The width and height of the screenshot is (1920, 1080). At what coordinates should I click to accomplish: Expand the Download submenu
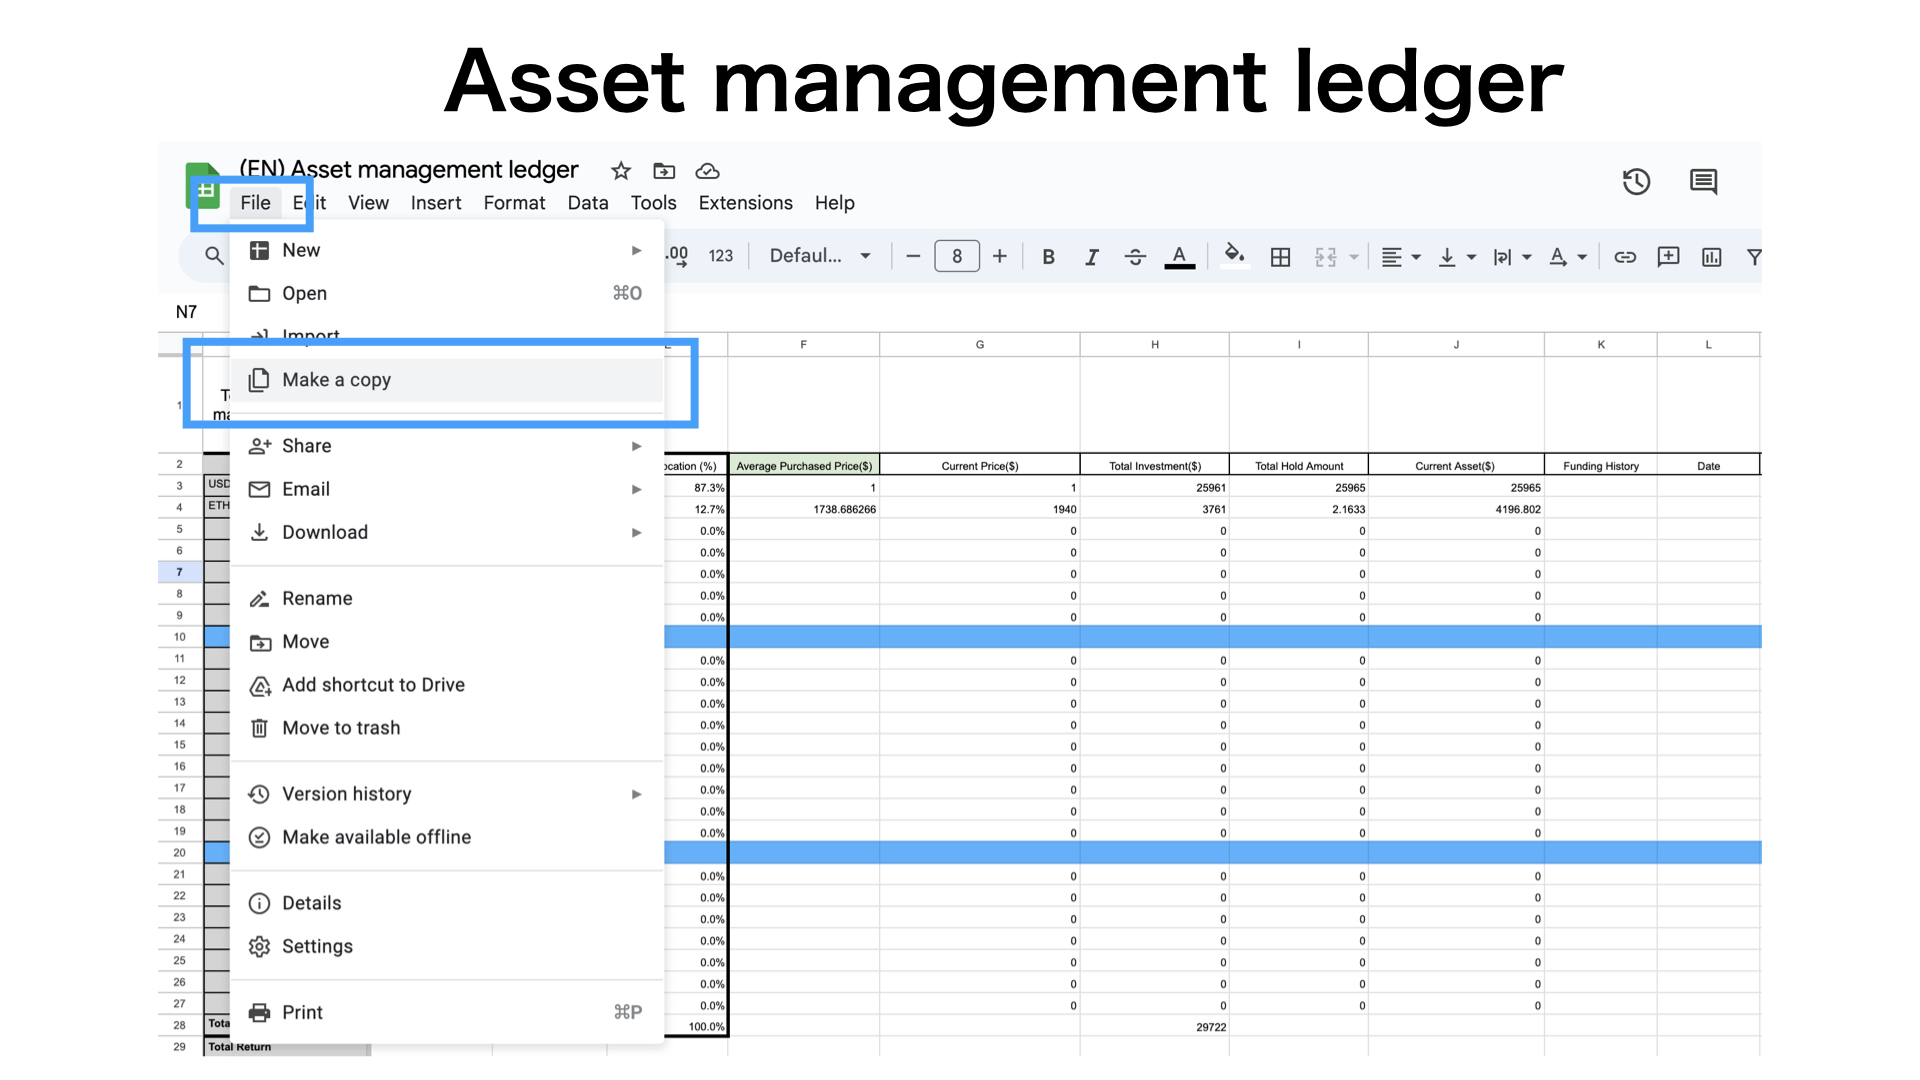click(x=447, y=532)
